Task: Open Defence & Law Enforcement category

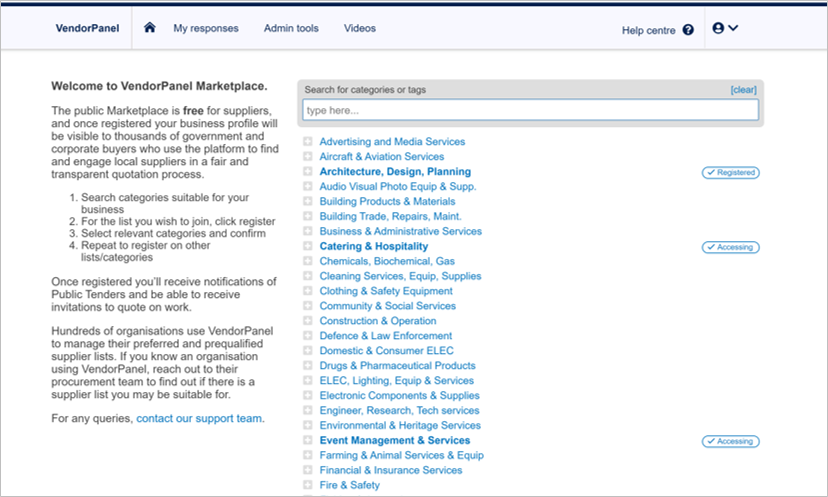Action: click(385, 335)
